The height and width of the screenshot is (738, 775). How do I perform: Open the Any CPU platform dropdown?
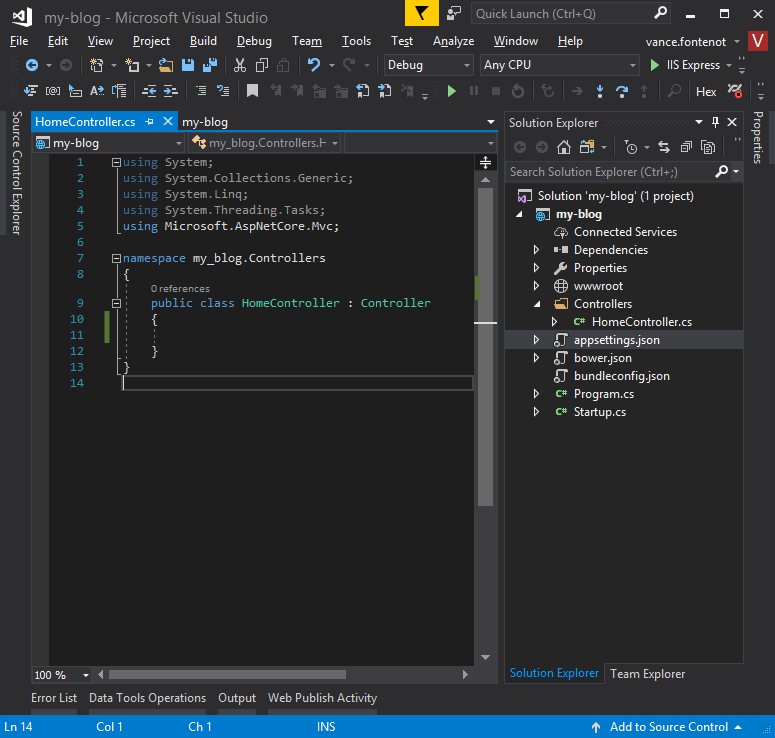click(559, 65)
